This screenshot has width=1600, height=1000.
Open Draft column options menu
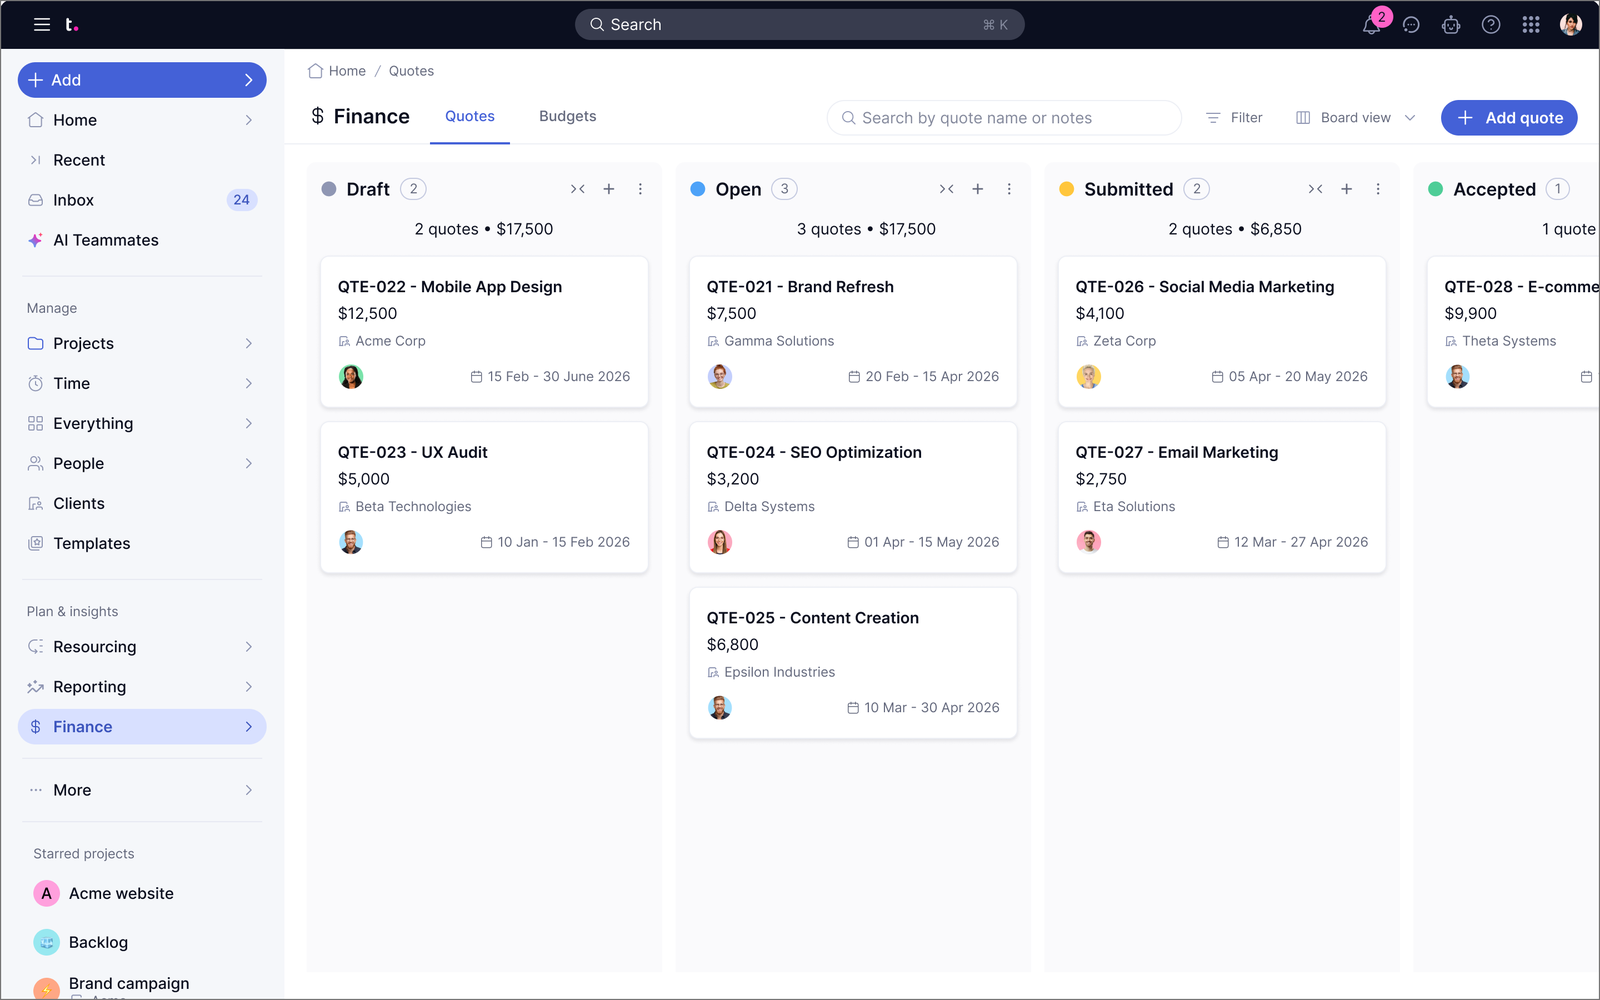tap(641, 189)
